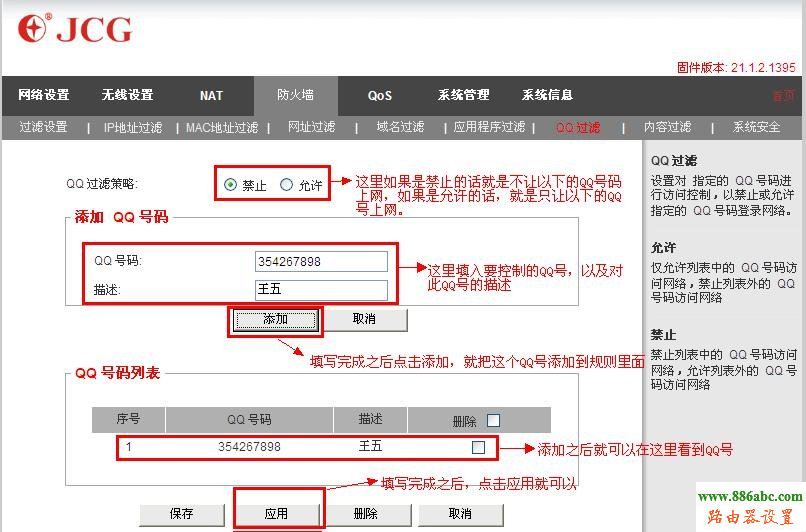Select the 禁止 radio button

[x=230, y=185]
